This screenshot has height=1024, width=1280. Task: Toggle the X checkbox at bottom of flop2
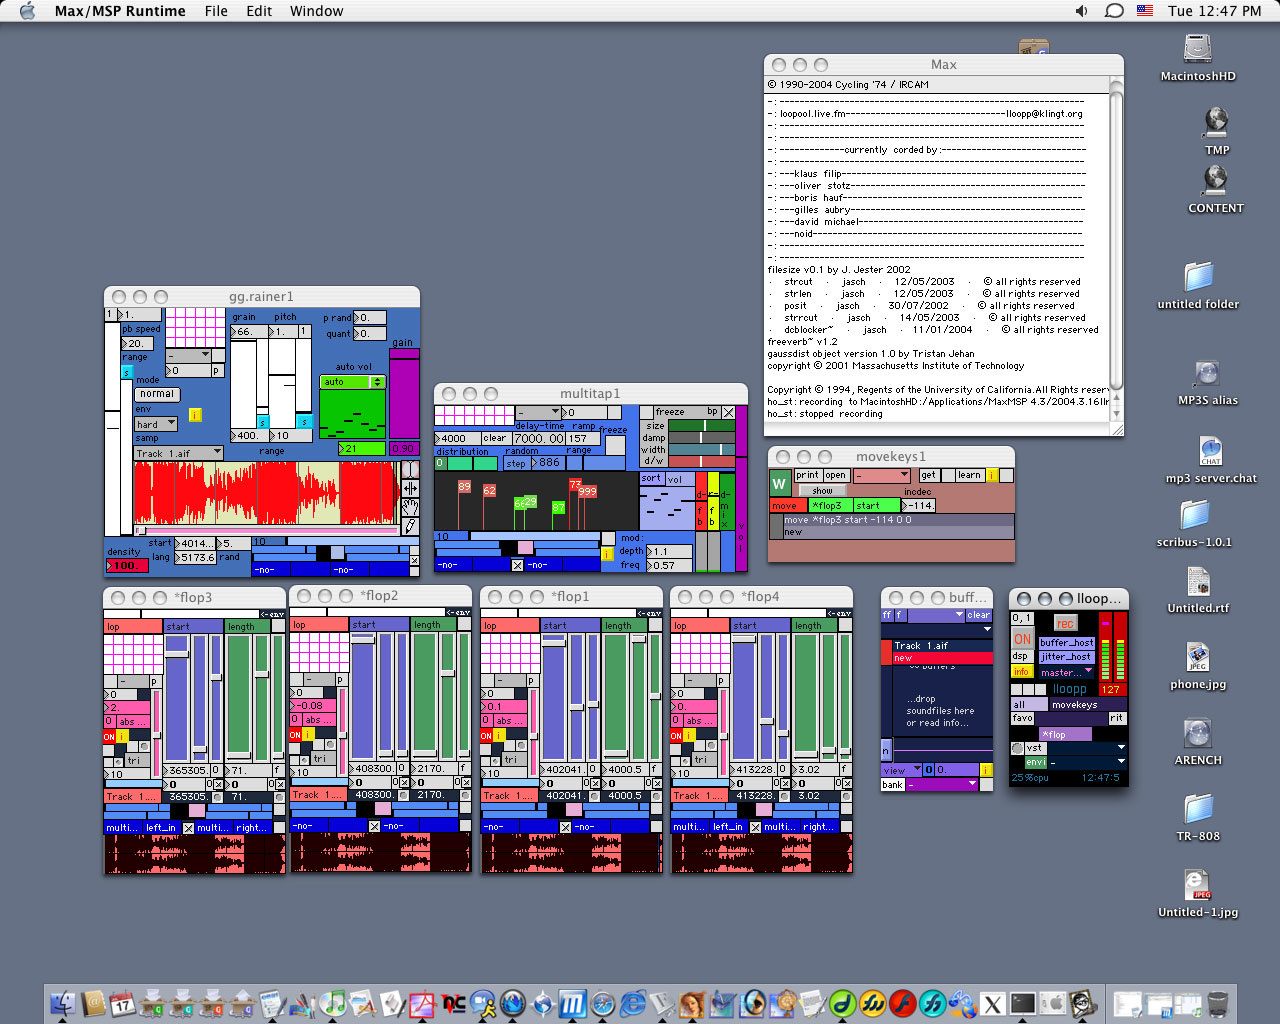pos(374,826)
